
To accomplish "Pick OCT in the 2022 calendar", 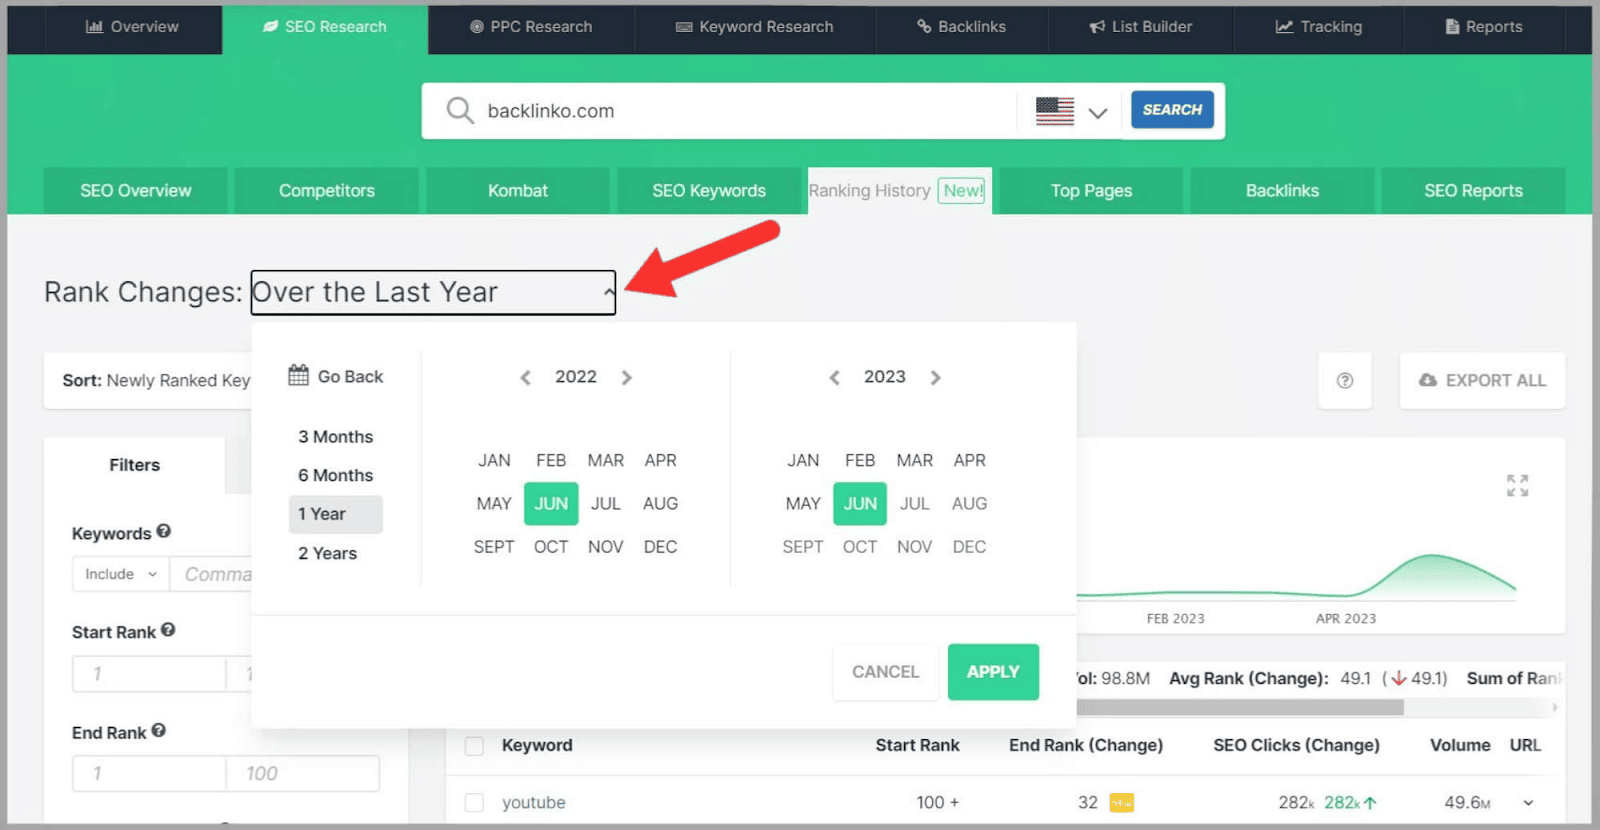I will coord(551,547).
